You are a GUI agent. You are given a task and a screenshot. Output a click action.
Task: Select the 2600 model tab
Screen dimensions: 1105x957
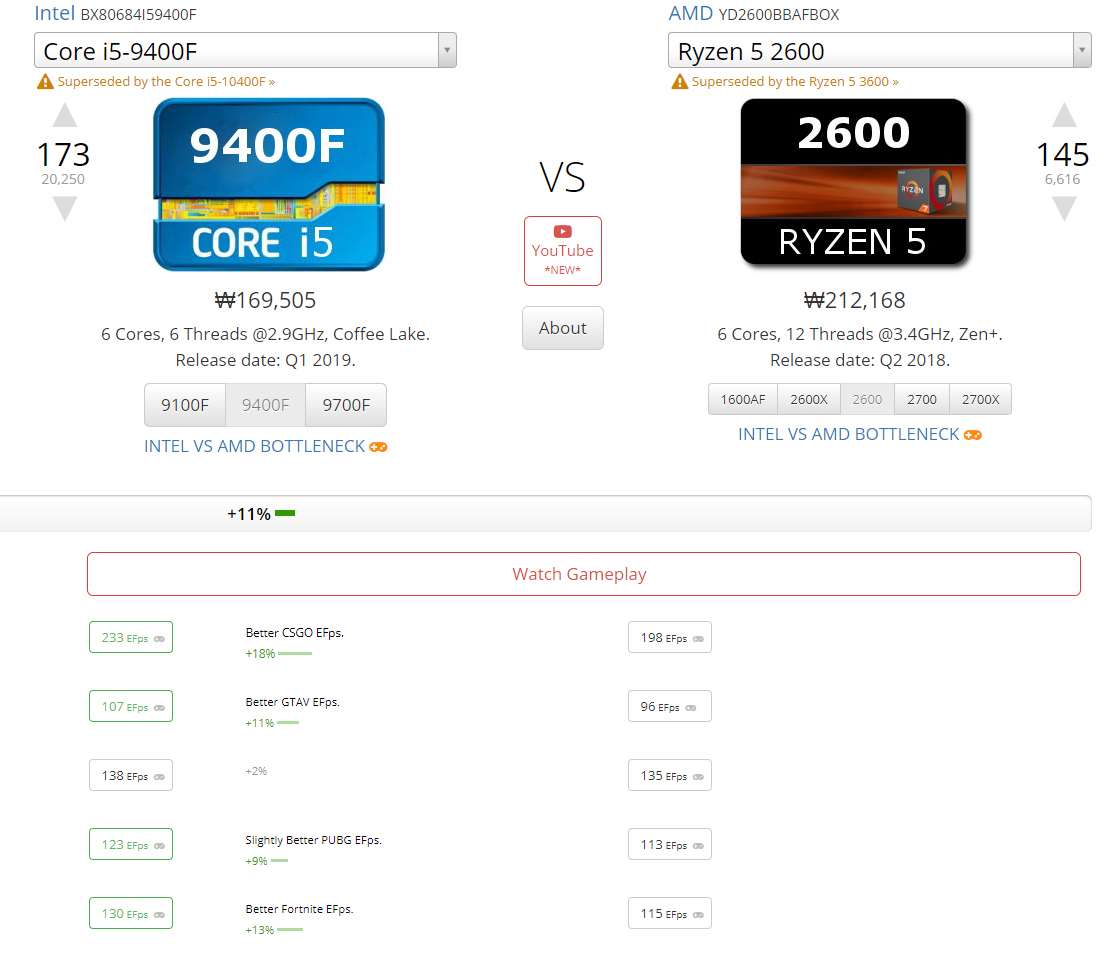[x=867, y=400]
